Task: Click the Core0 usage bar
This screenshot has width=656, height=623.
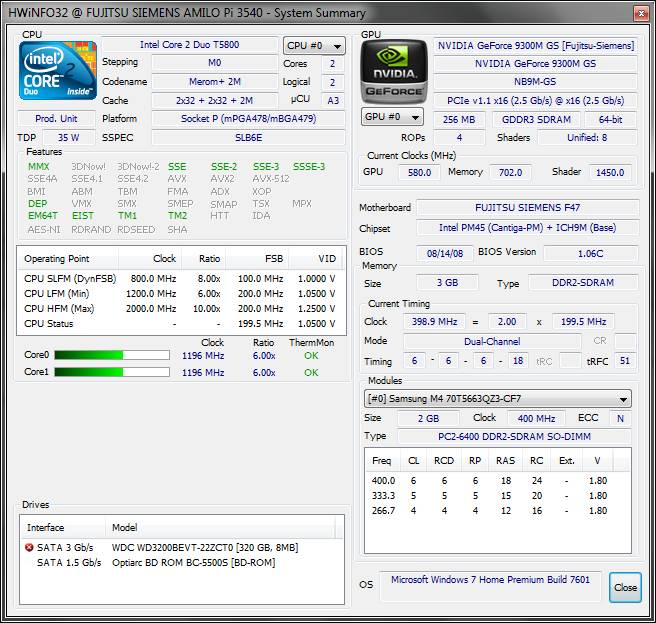Action: (x=112, y=355)
